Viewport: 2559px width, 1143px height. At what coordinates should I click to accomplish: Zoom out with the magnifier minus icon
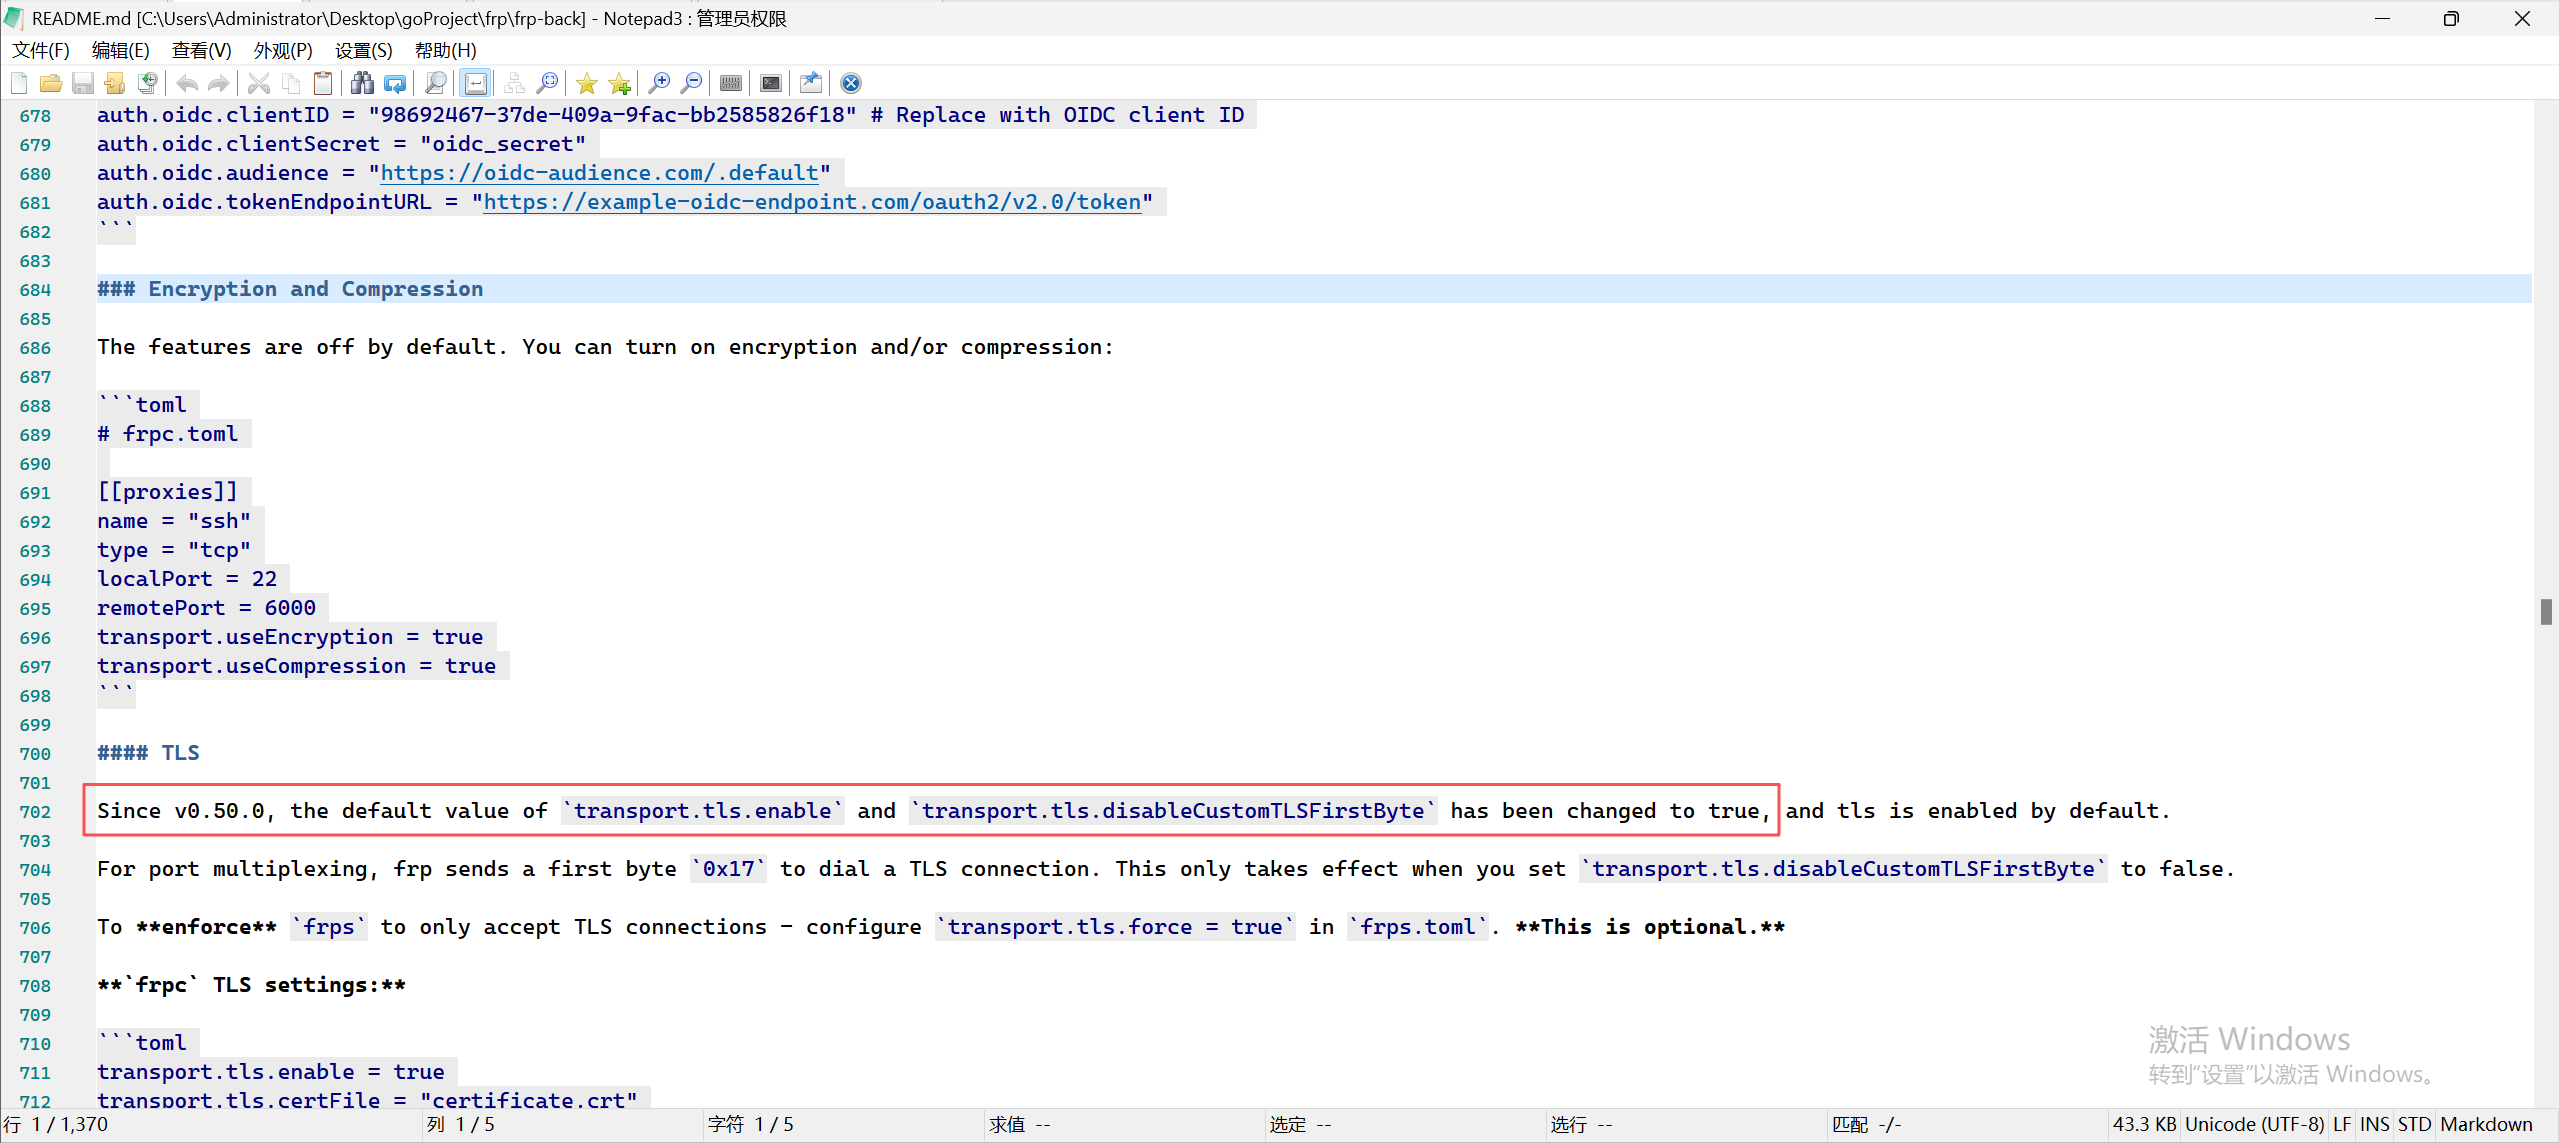point(691,83)
